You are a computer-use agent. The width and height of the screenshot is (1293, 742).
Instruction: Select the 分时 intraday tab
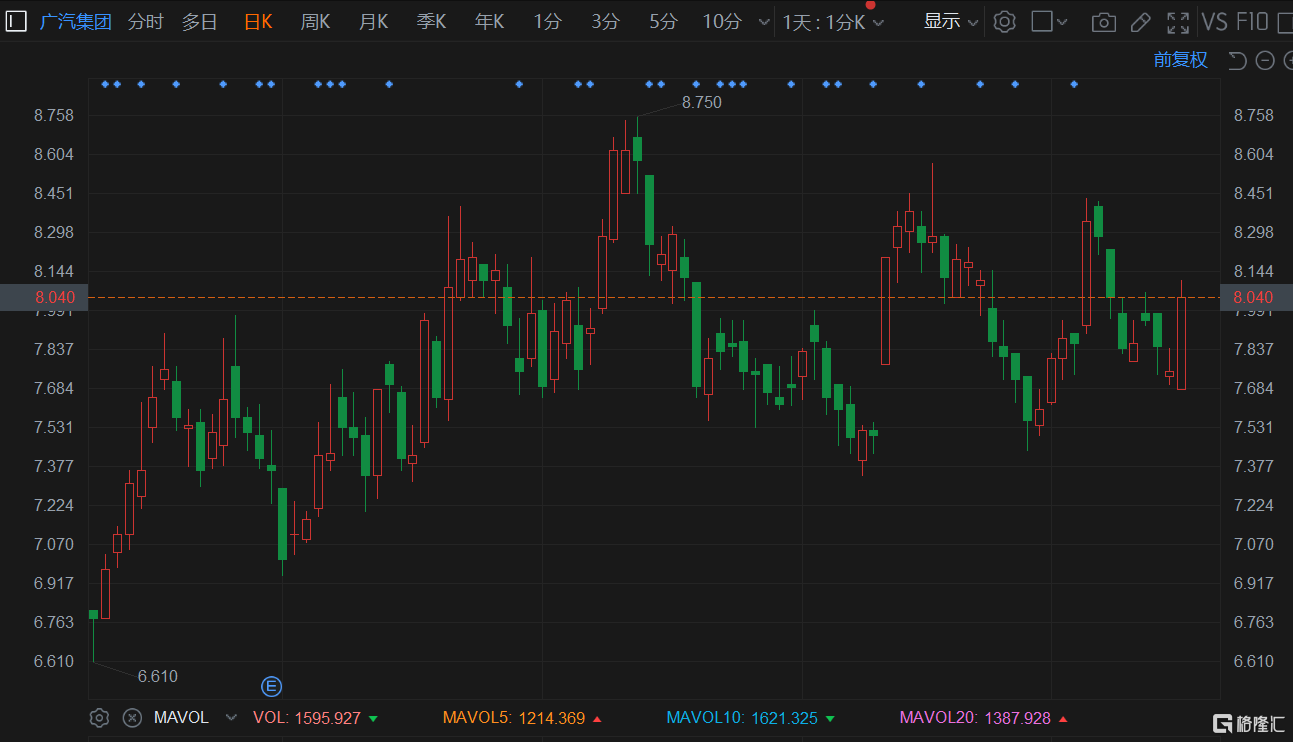pyautogui.click(x=146, y=22)
